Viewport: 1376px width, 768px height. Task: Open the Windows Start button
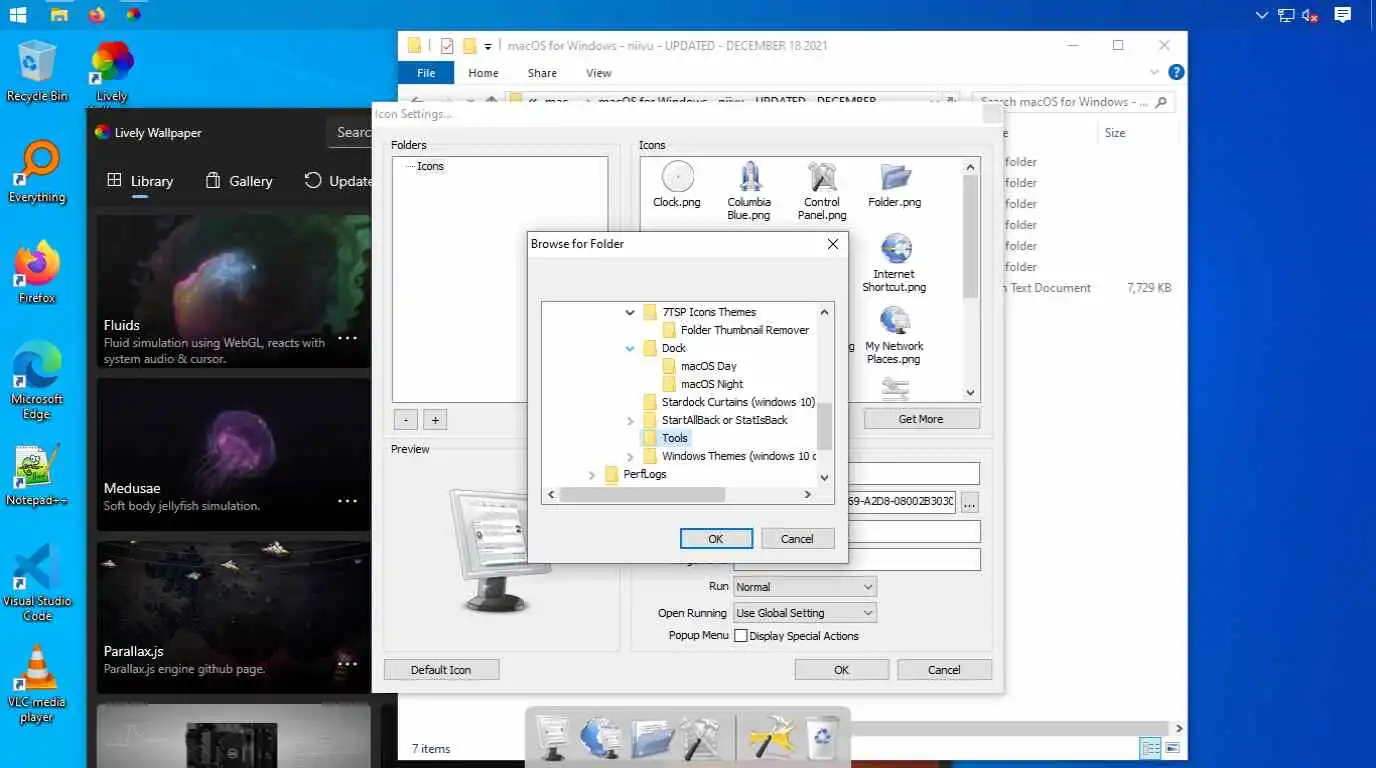pos(18,14)
